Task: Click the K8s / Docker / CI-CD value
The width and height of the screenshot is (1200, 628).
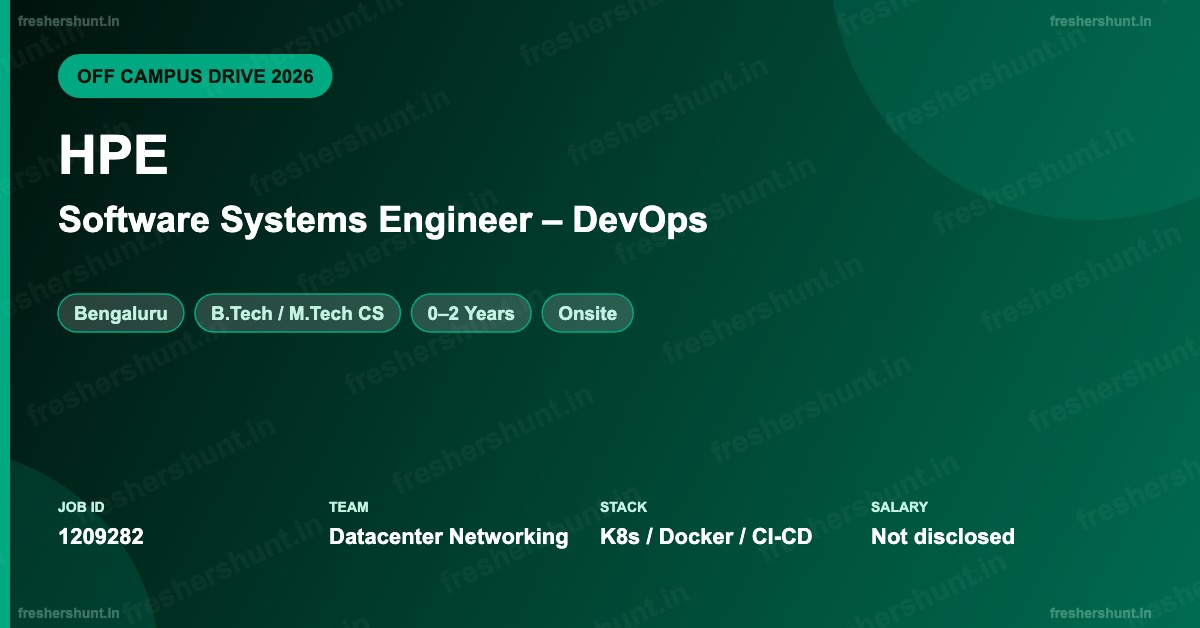Action: coord(706,537)
